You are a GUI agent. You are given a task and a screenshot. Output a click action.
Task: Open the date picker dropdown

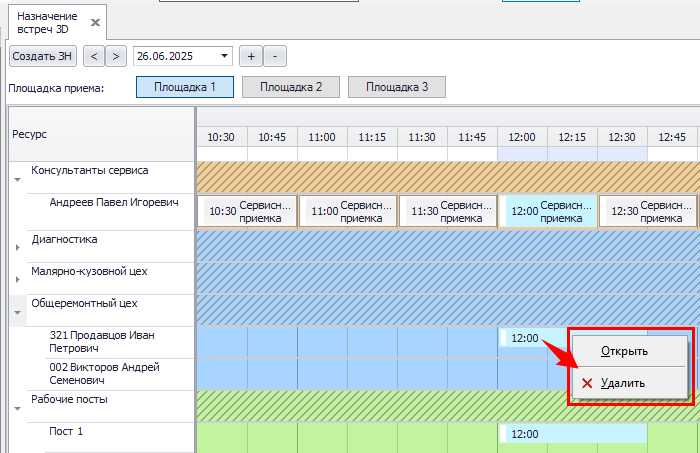click(223, 56)
